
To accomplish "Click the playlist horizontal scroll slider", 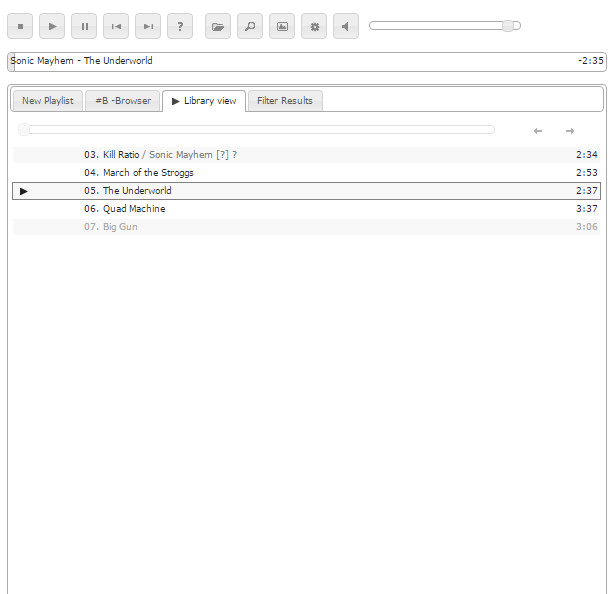I will tap(256, 129).
